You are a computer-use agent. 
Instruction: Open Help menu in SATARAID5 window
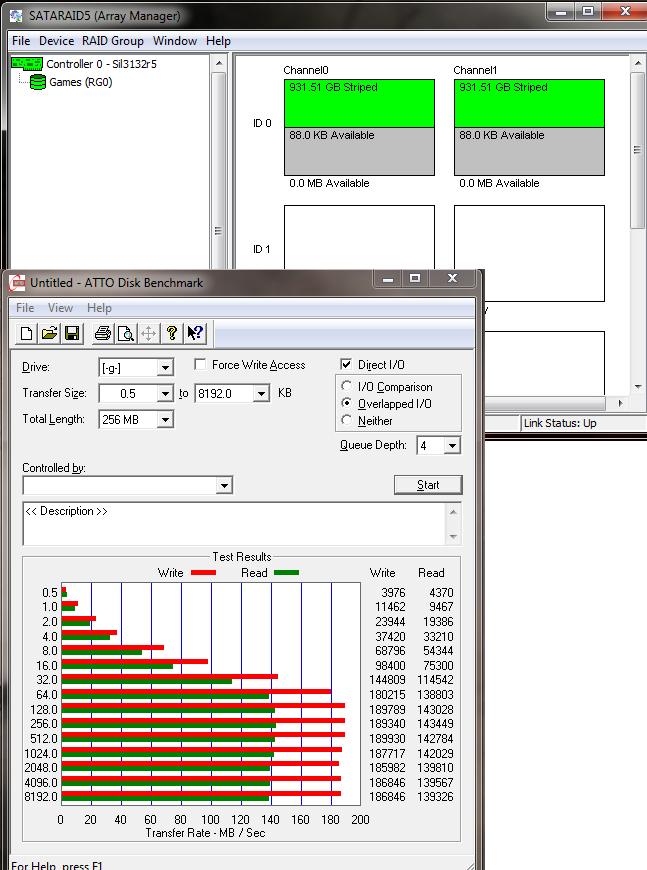218,41
